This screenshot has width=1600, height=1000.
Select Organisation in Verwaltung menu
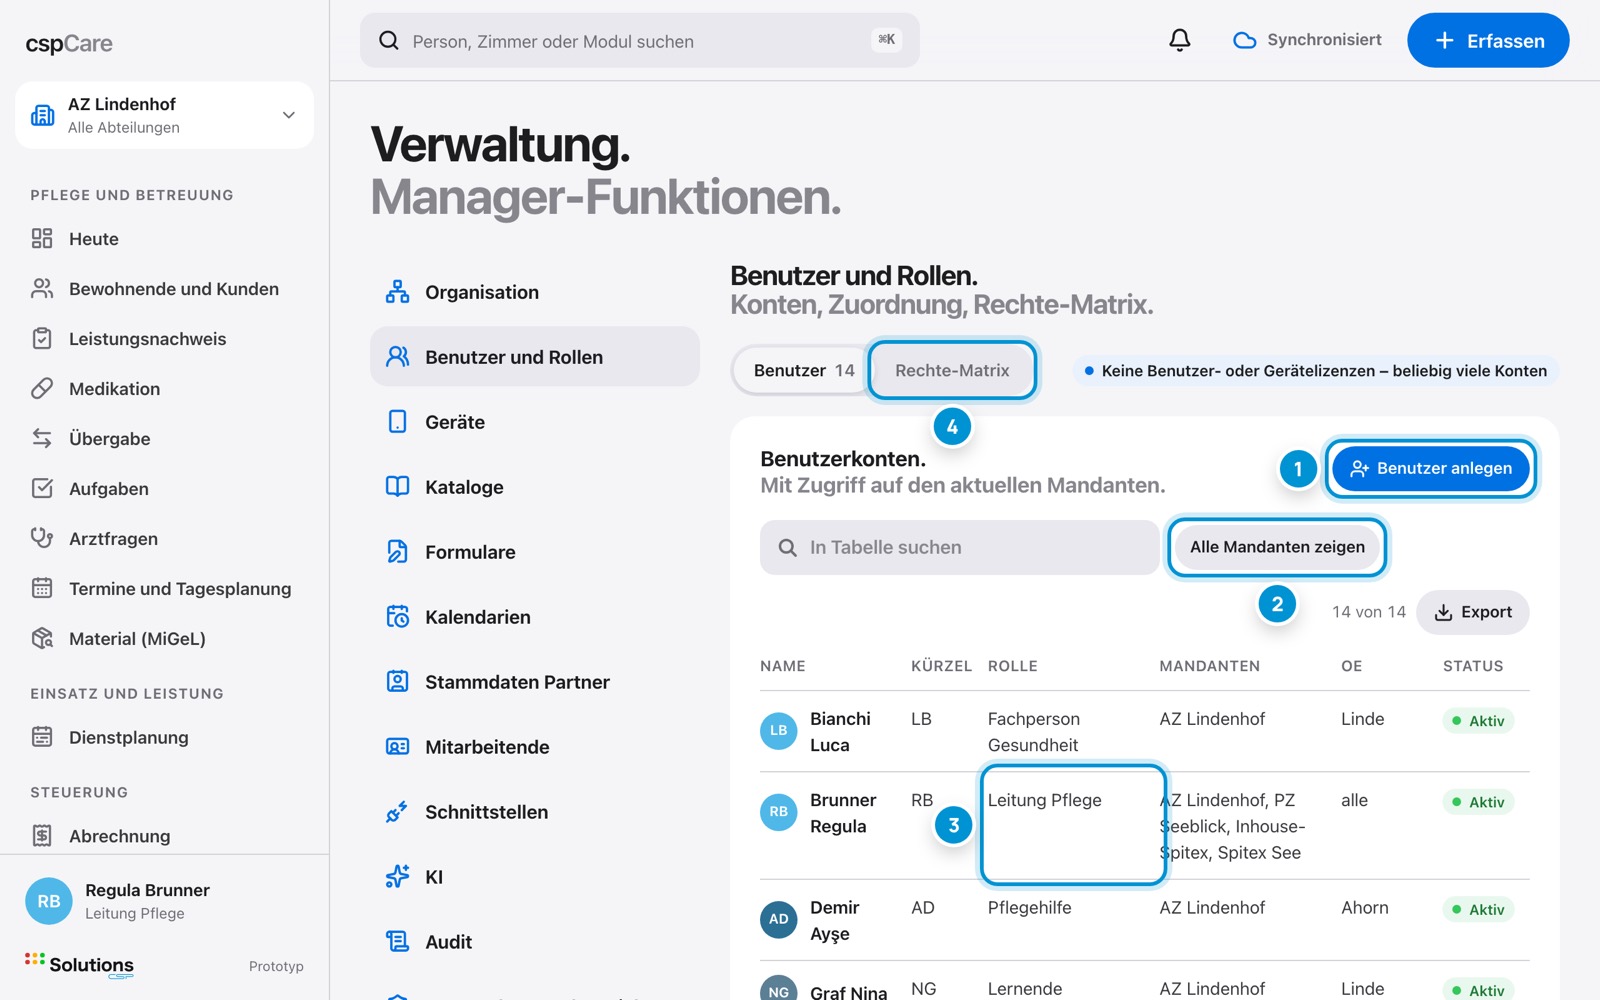[535, 292]
